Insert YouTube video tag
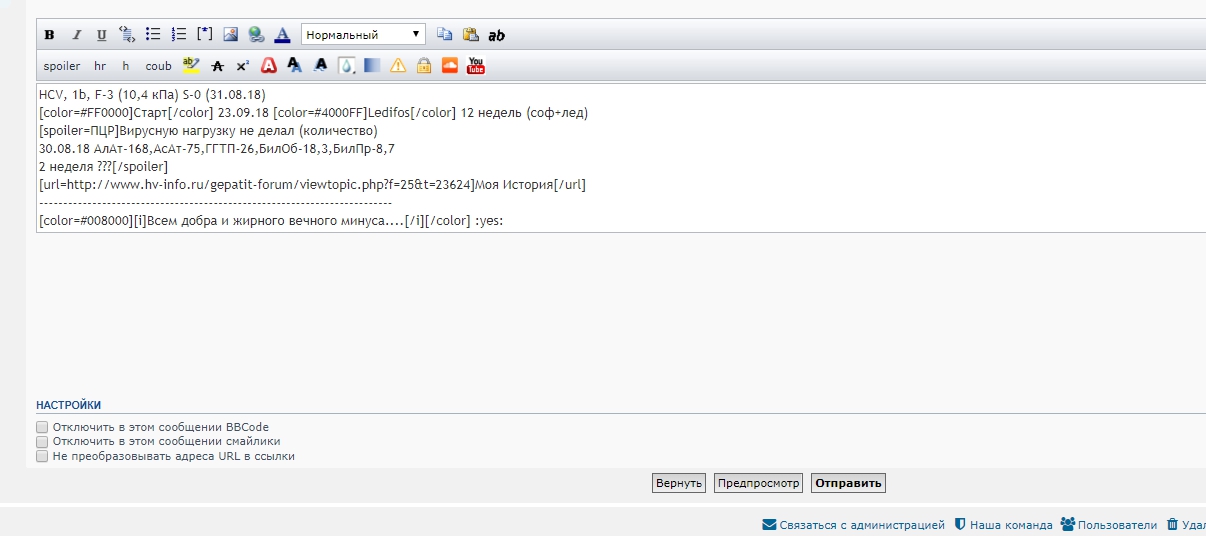This screenshot has height=536, width=1206. (476, 66)
